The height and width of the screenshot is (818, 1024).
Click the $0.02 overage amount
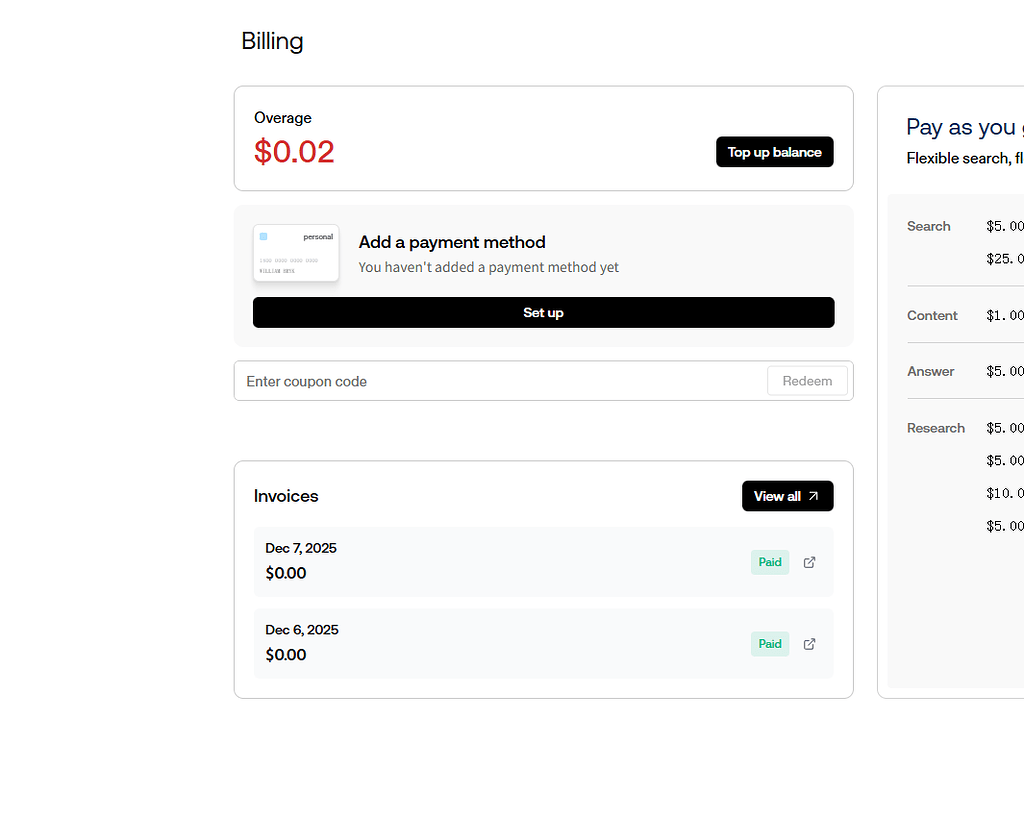click(294, 151)
